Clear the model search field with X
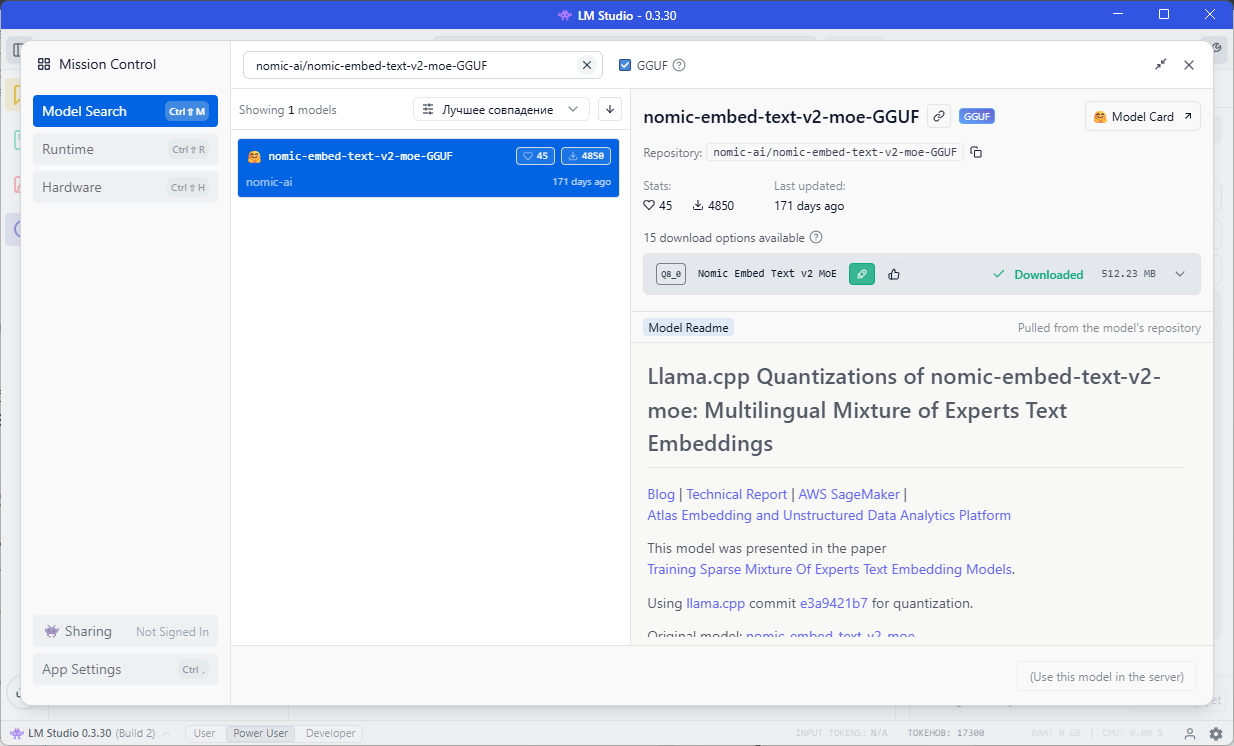Image resolution: width=1234 pixels, height=746 pixels. [x=587, y=65]
